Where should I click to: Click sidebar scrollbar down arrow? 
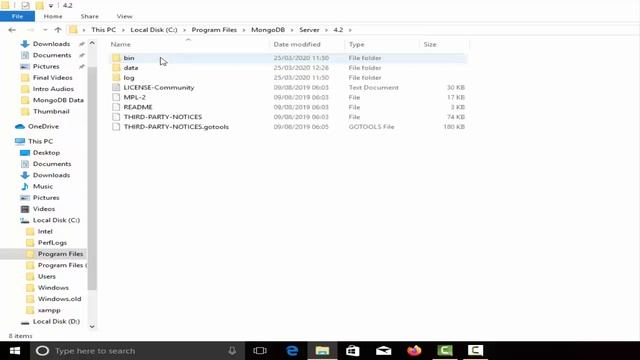coord(92,326)
